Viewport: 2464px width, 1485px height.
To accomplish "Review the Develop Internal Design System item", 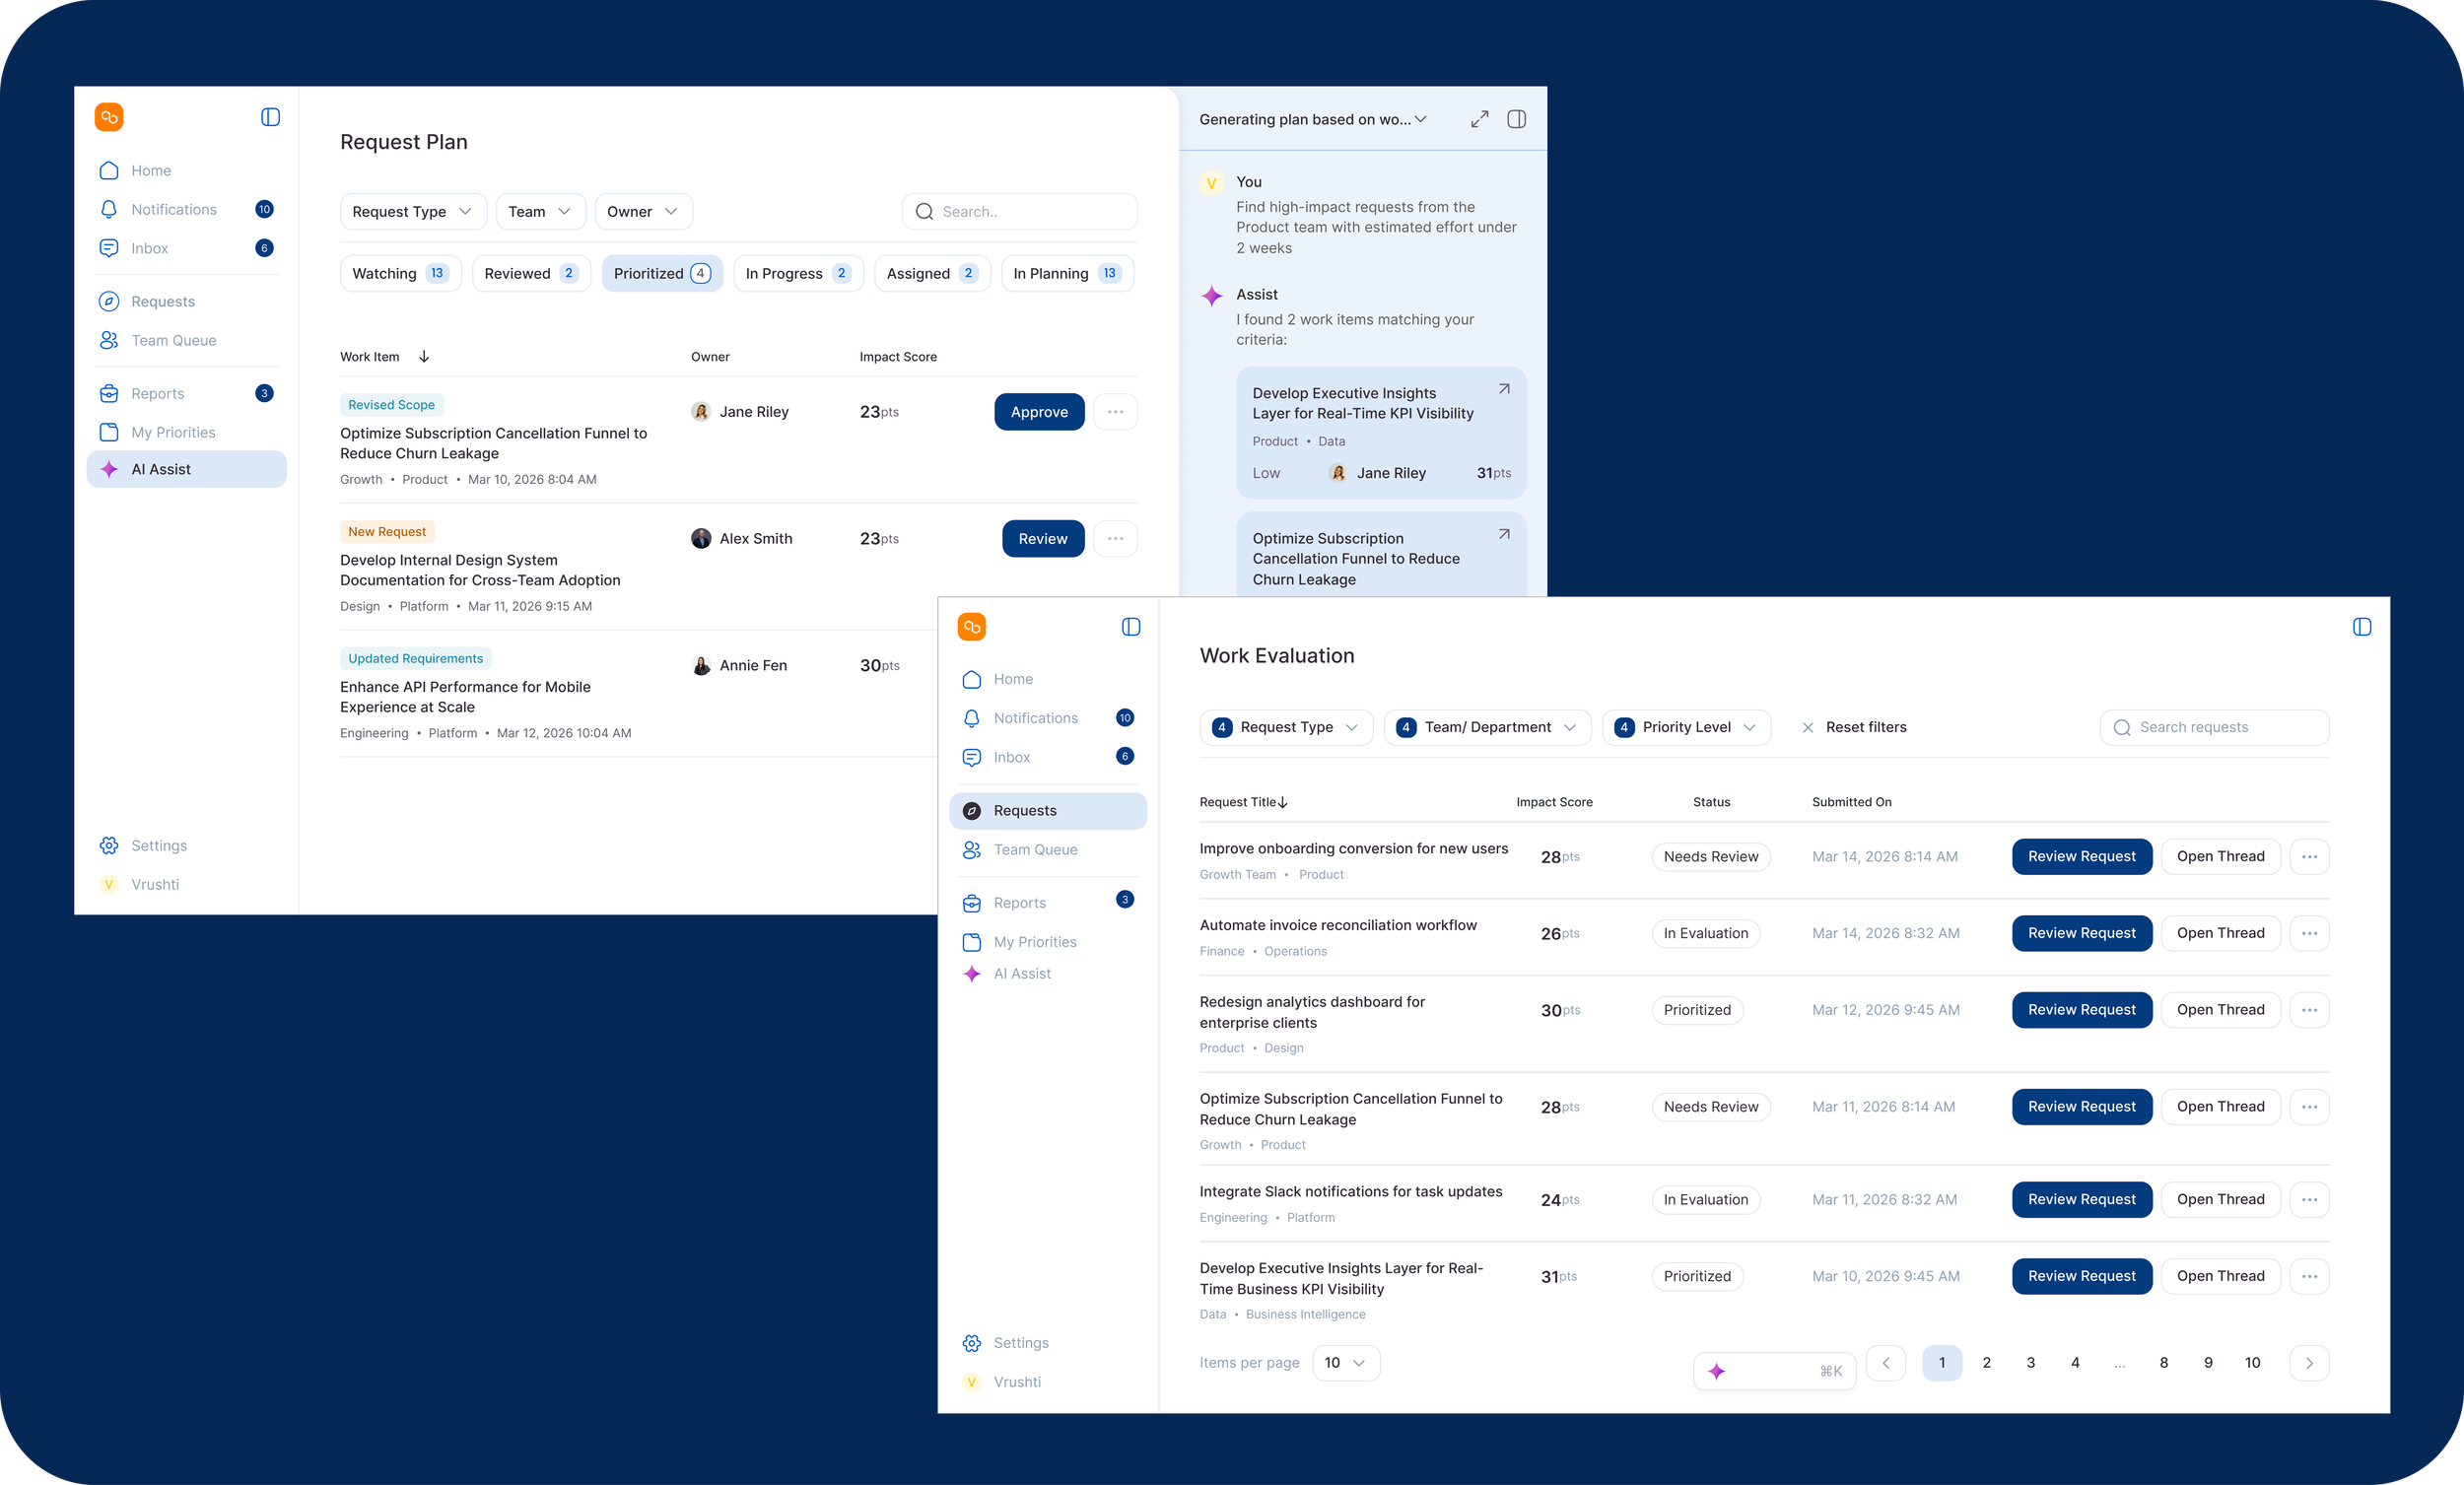I will point(1043,539).
